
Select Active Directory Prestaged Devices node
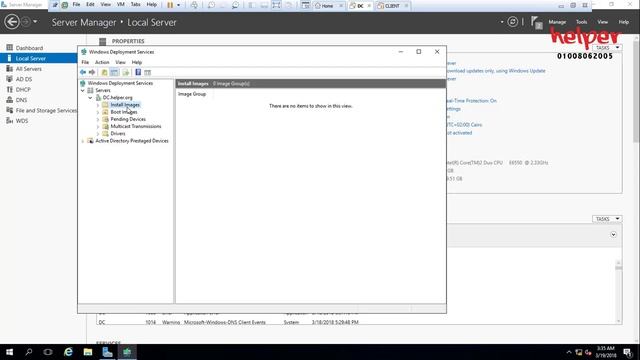[132, 141]
